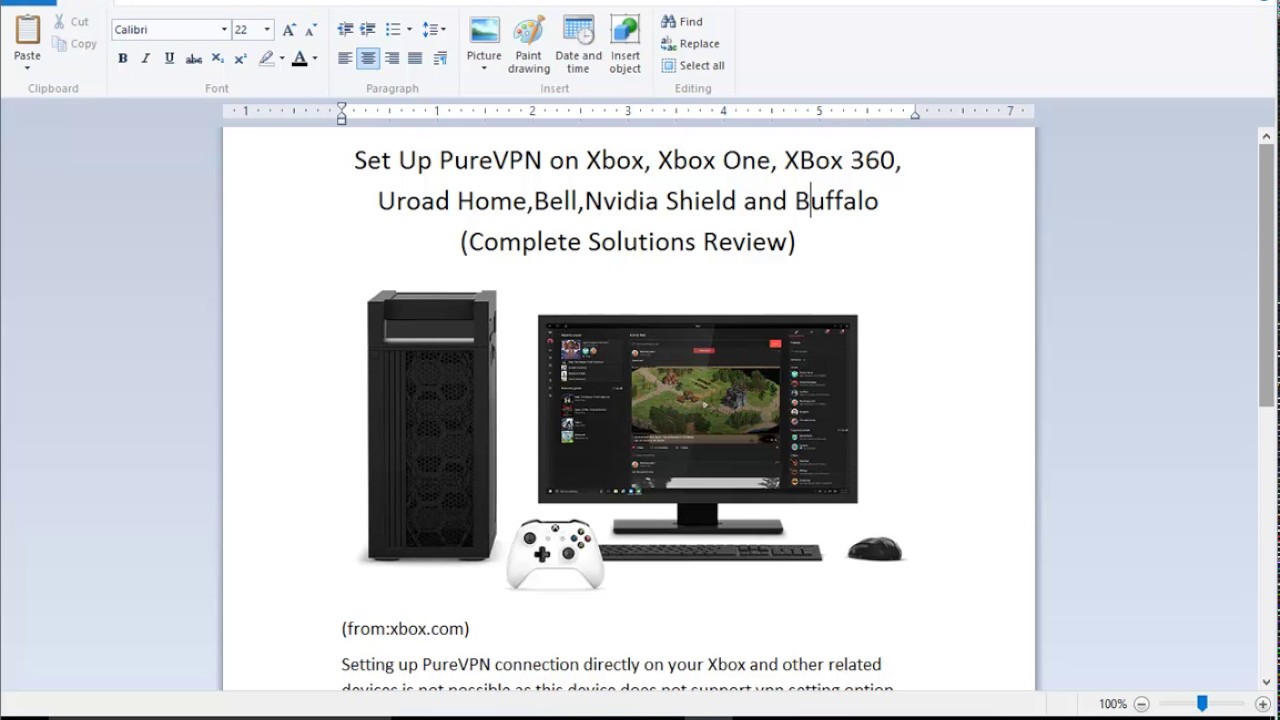Copy the selection with the Copy button

pos(75,43)
